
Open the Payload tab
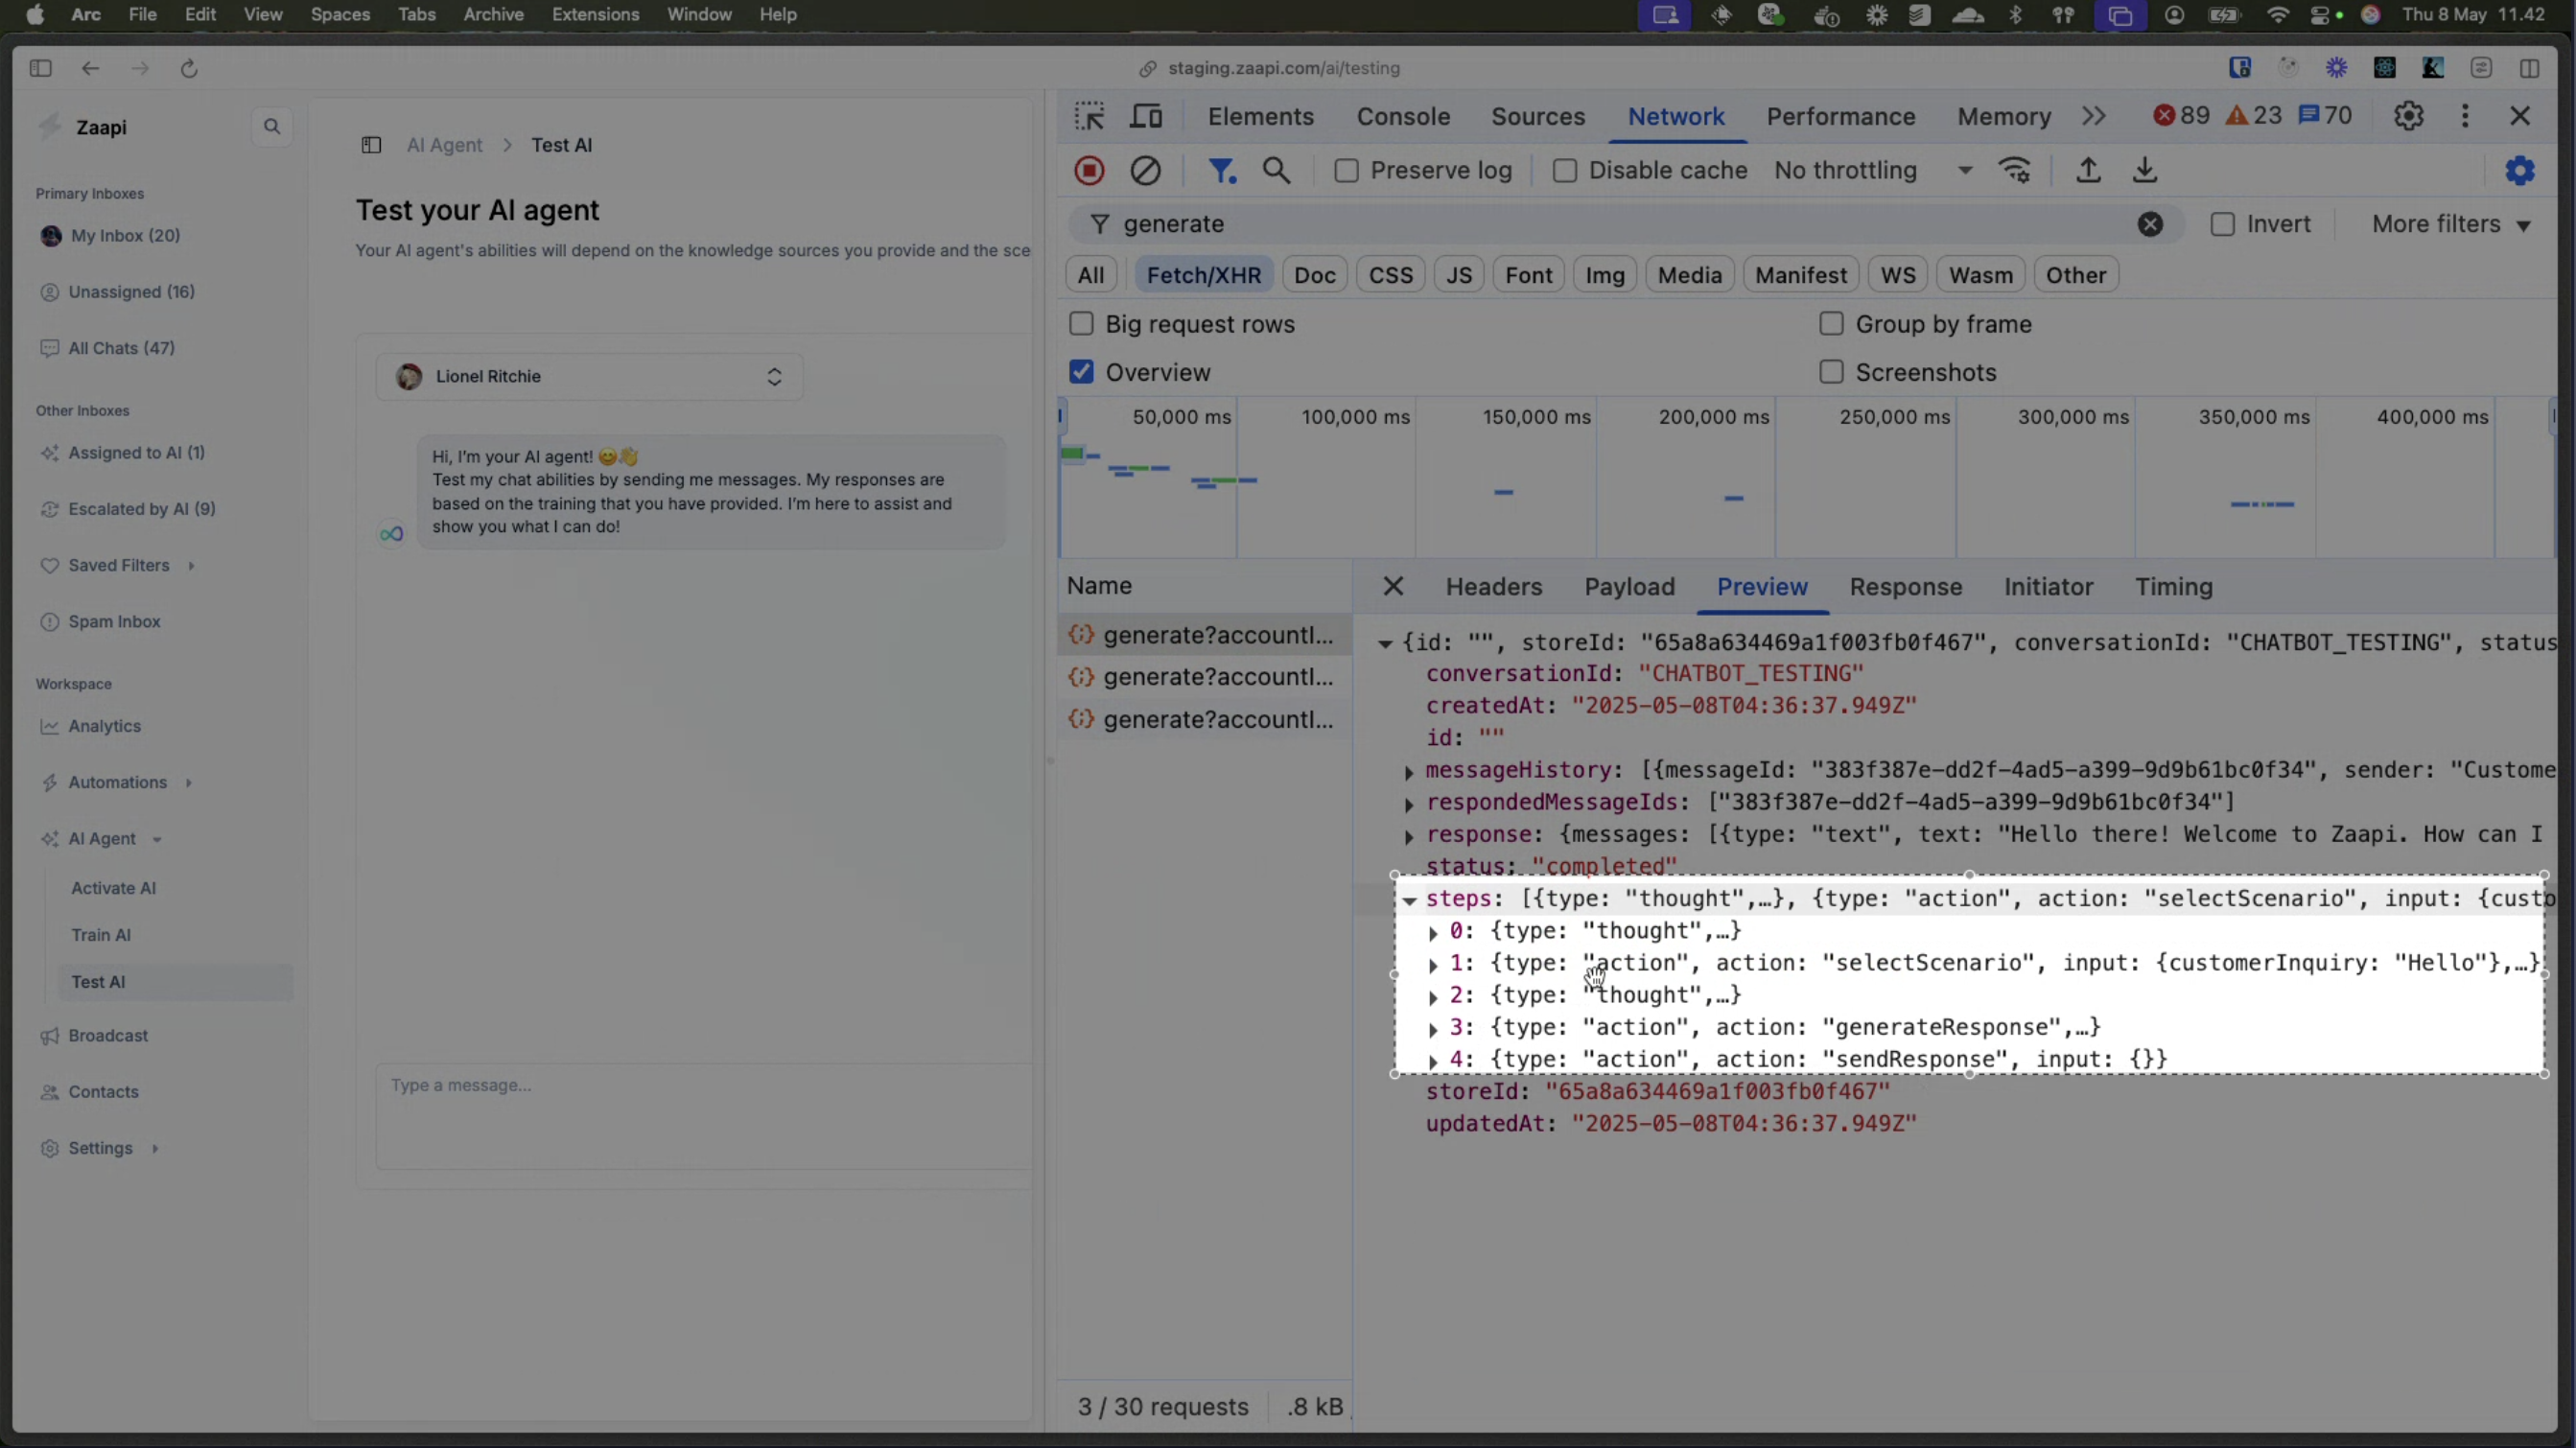tap(1629, 586)
